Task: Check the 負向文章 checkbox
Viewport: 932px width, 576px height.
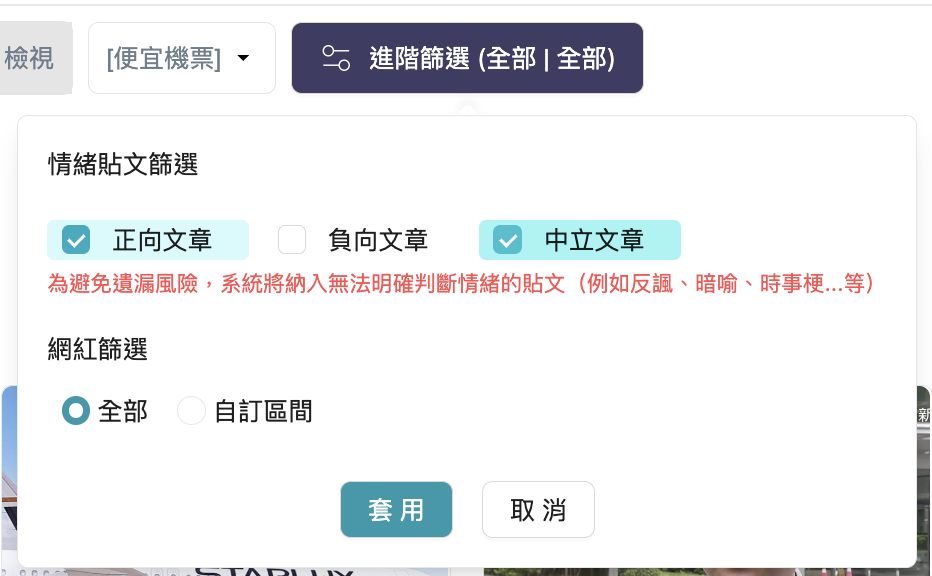Action: point(292,240)
